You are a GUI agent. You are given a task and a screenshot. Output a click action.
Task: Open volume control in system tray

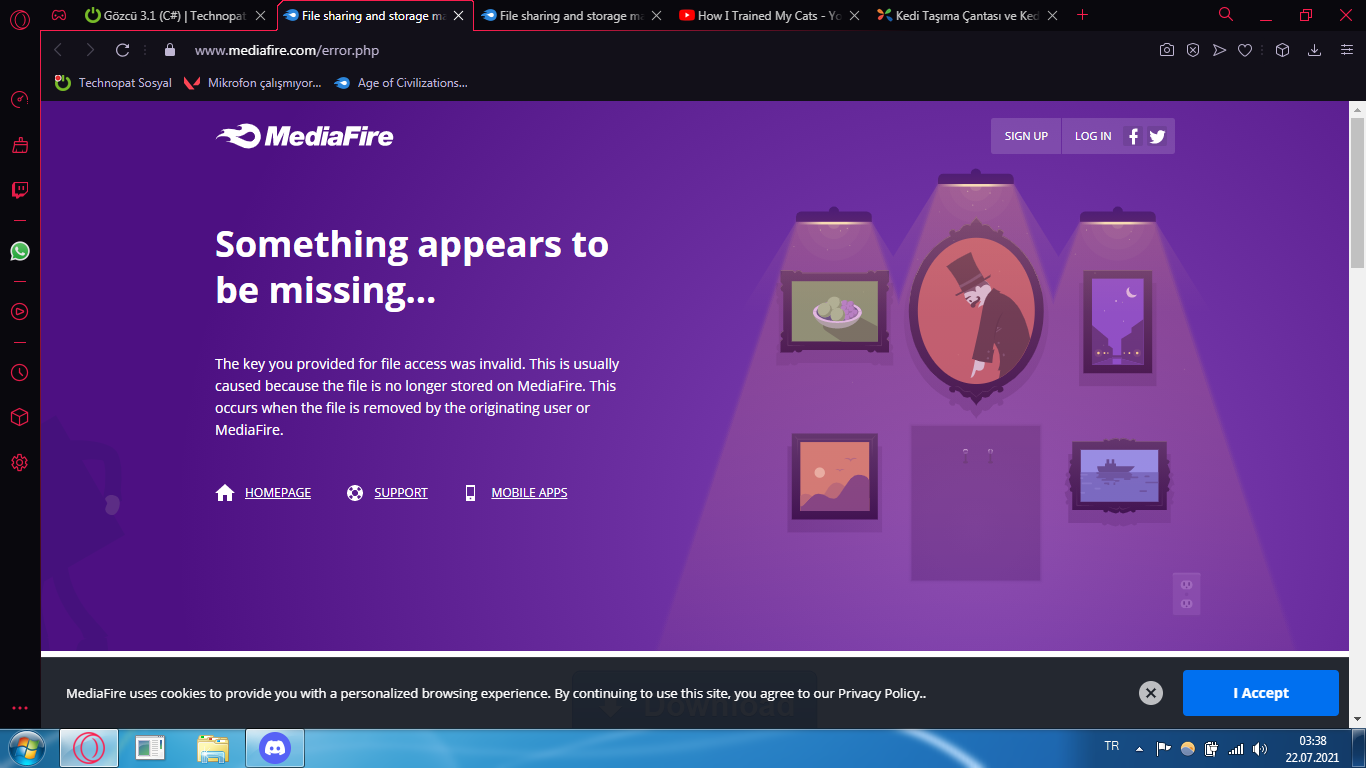pyautogui.click(x=1260, y=748)
